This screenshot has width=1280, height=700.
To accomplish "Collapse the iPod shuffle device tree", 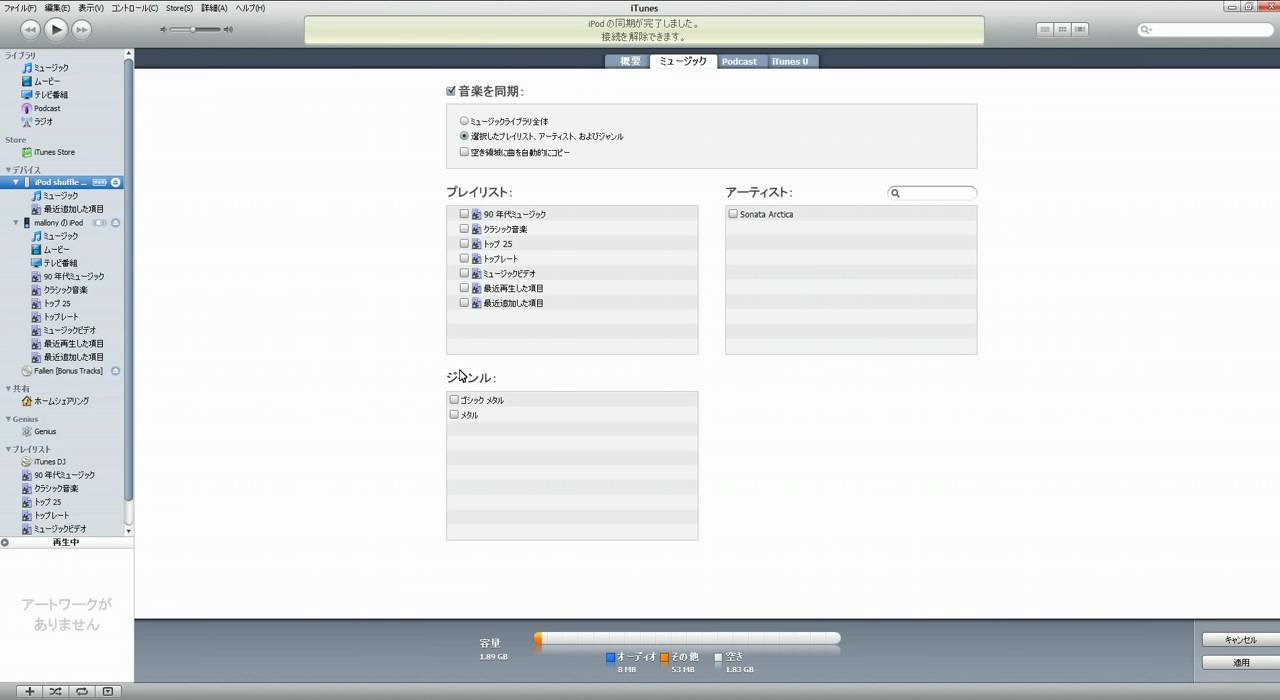I will pos(16,182).
